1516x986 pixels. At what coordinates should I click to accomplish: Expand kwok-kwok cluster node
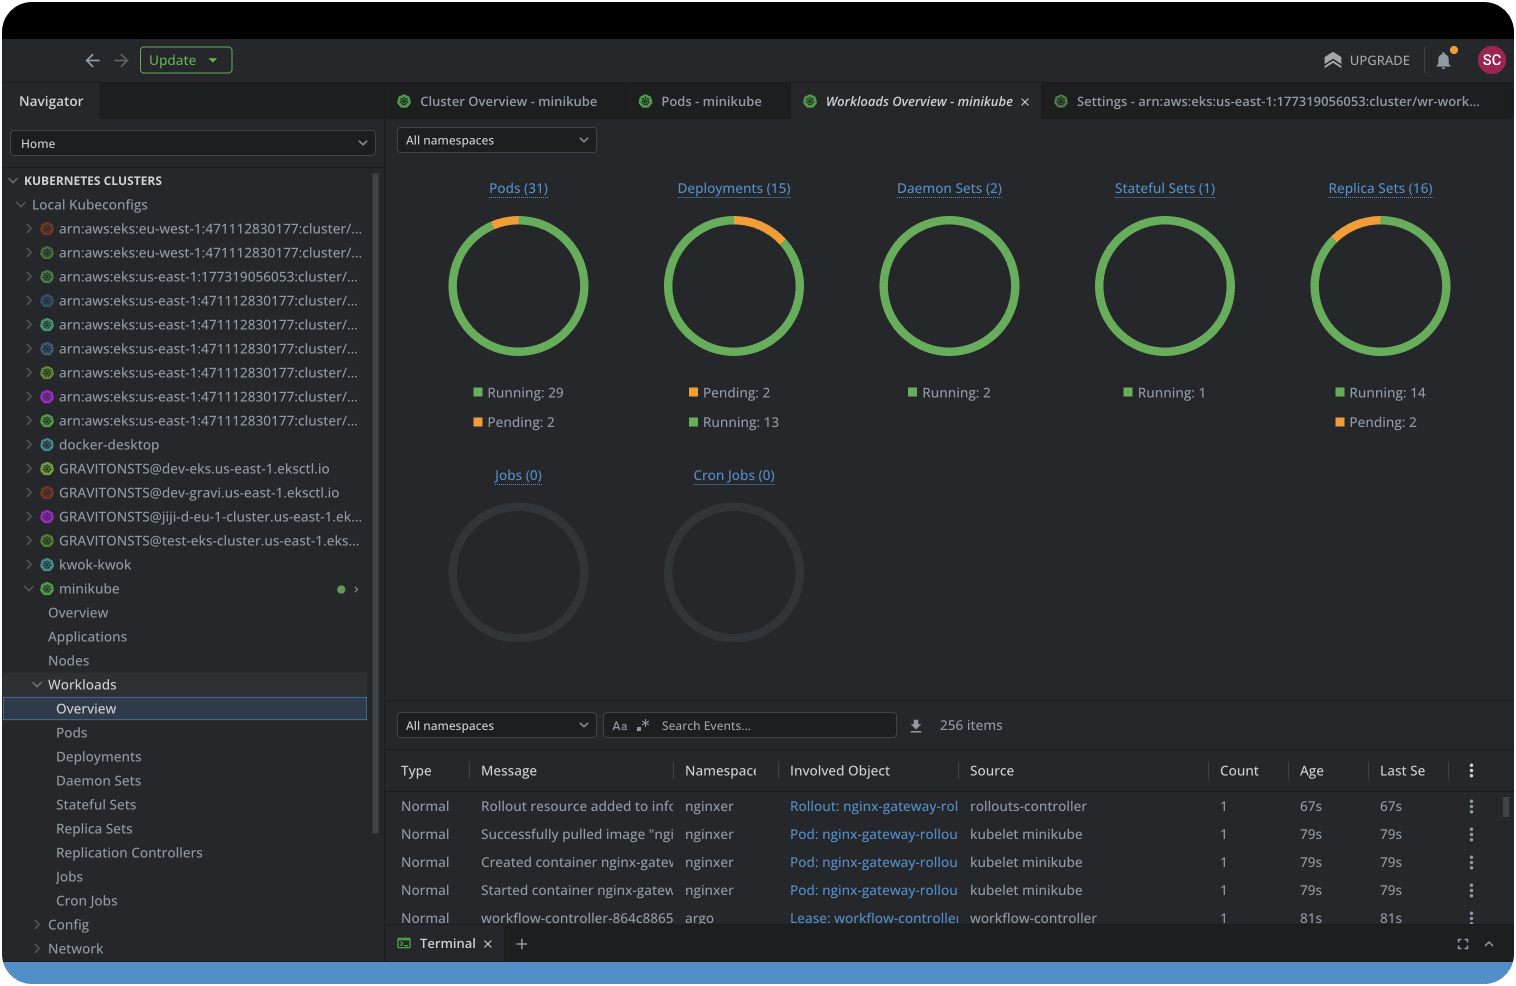coord(29,565)
